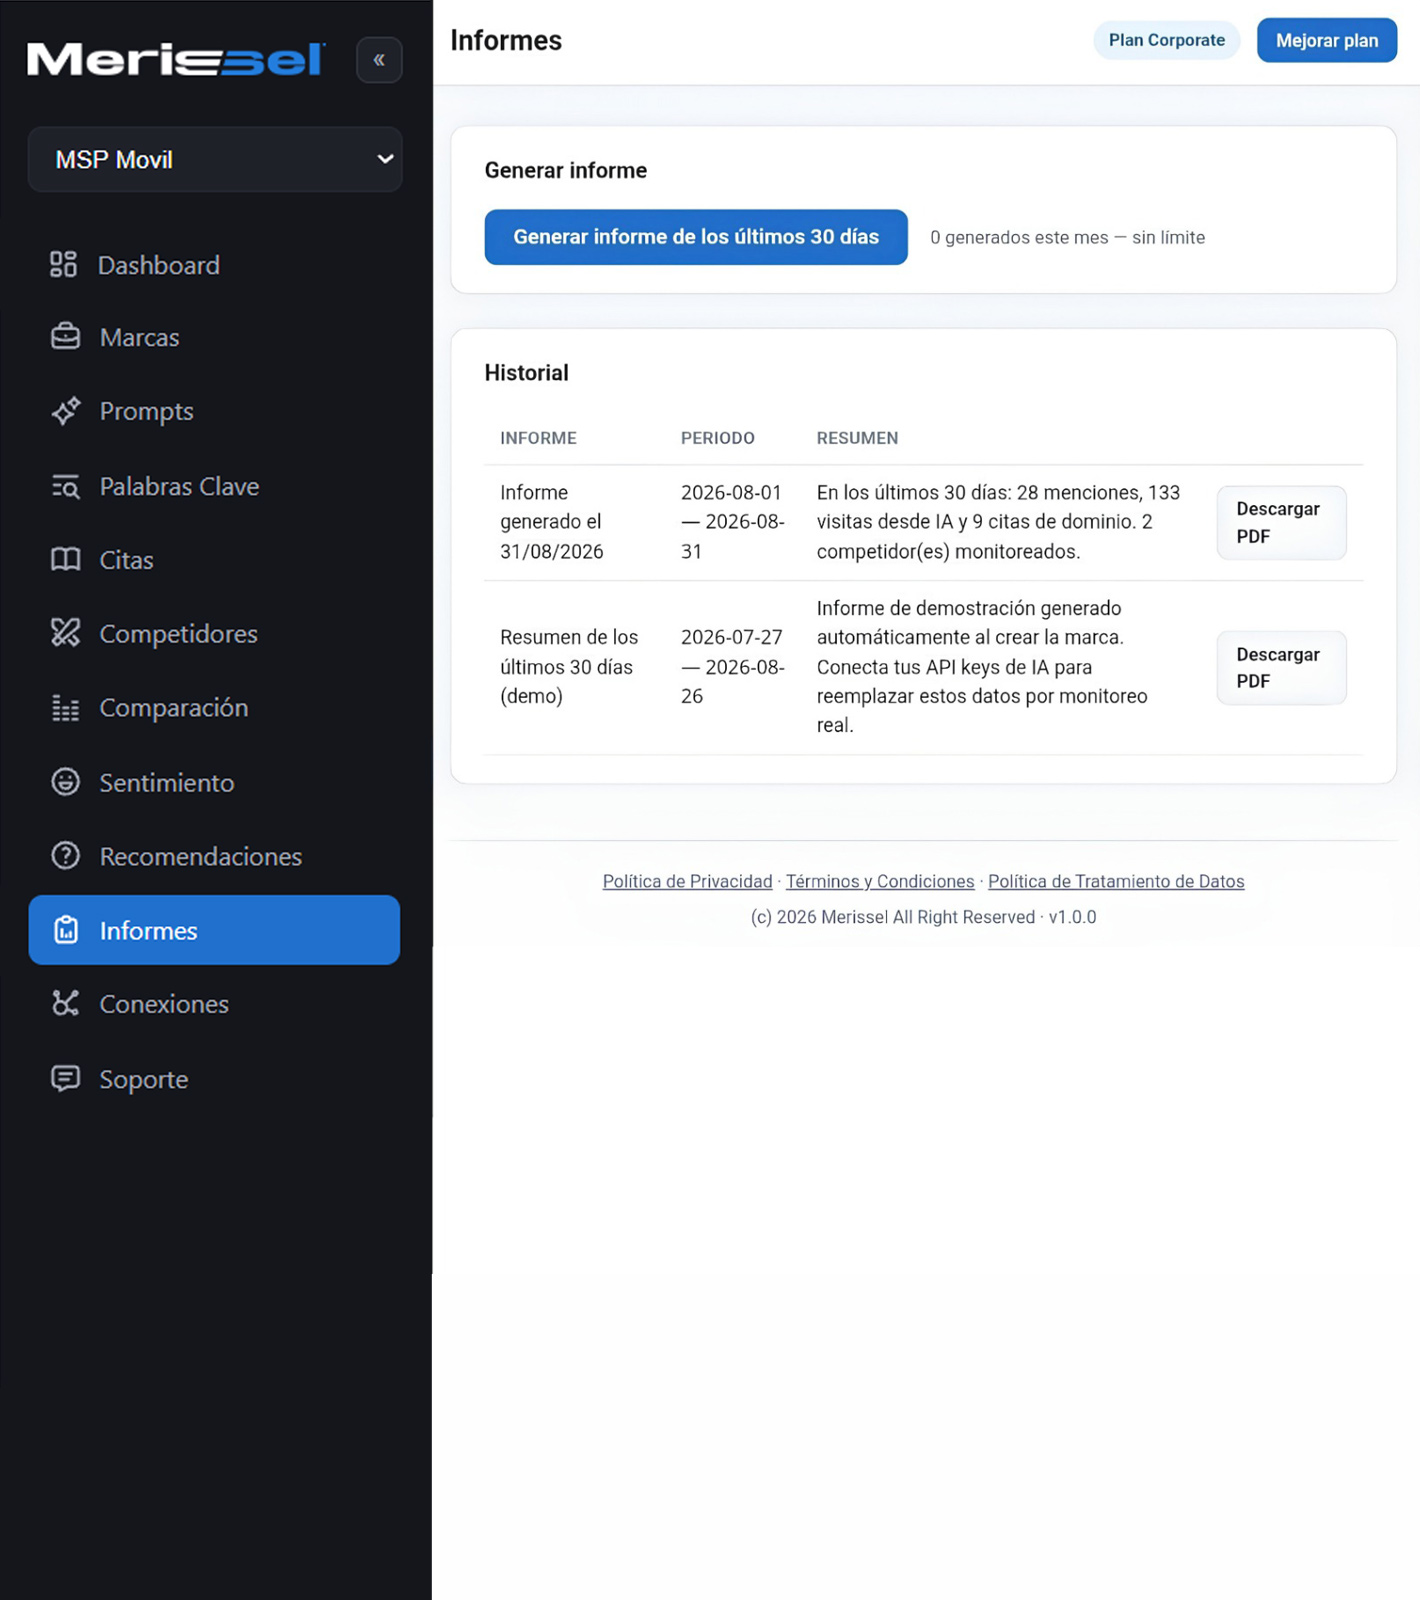The width and height of the screenshot is (1420, 1600).
Task: Click the RESUMEN column header
Action: pos(857,438)
